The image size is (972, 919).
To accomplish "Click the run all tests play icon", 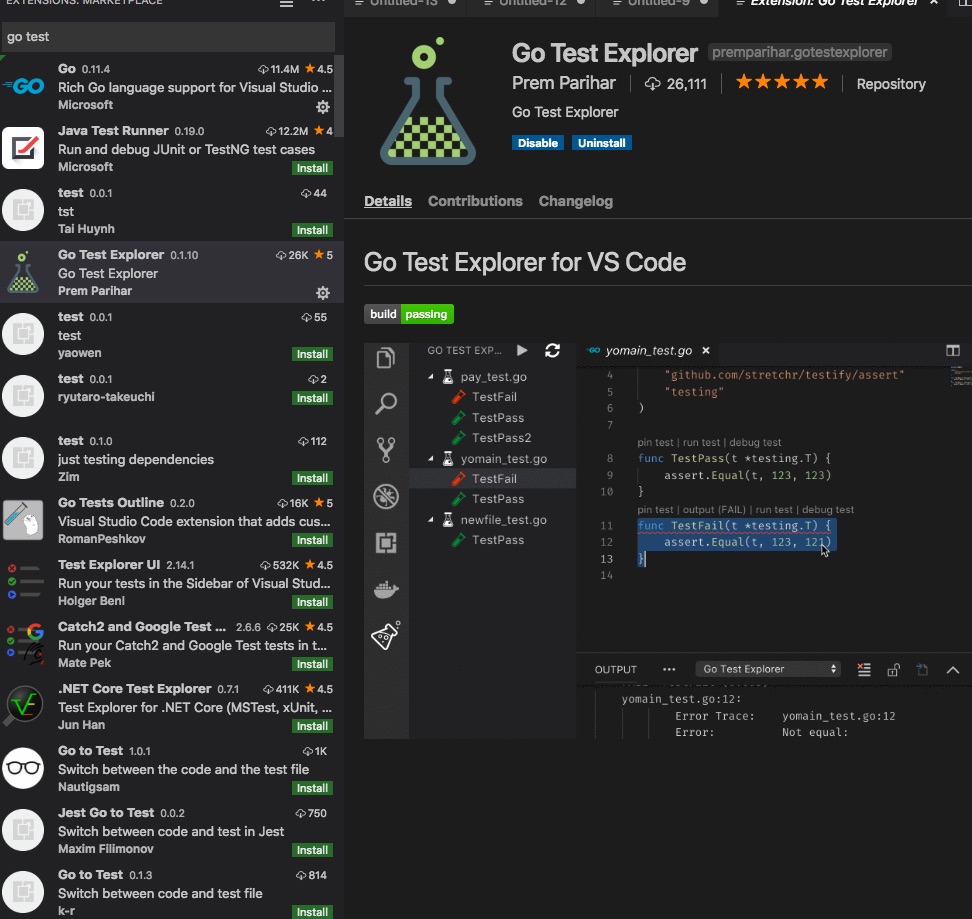I will click(522, 350).
